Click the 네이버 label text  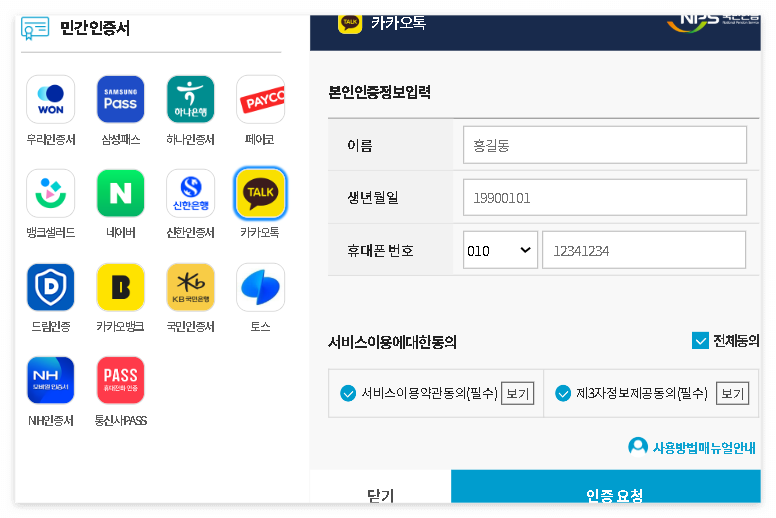[120, 233]
